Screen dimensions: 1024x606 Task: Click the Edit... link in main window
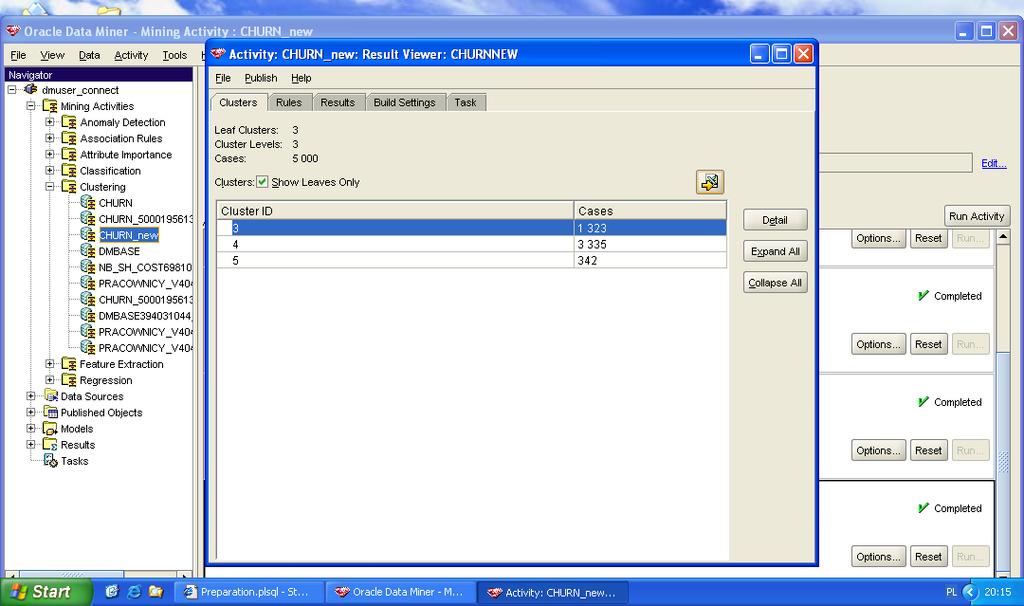tap(993, 163)
